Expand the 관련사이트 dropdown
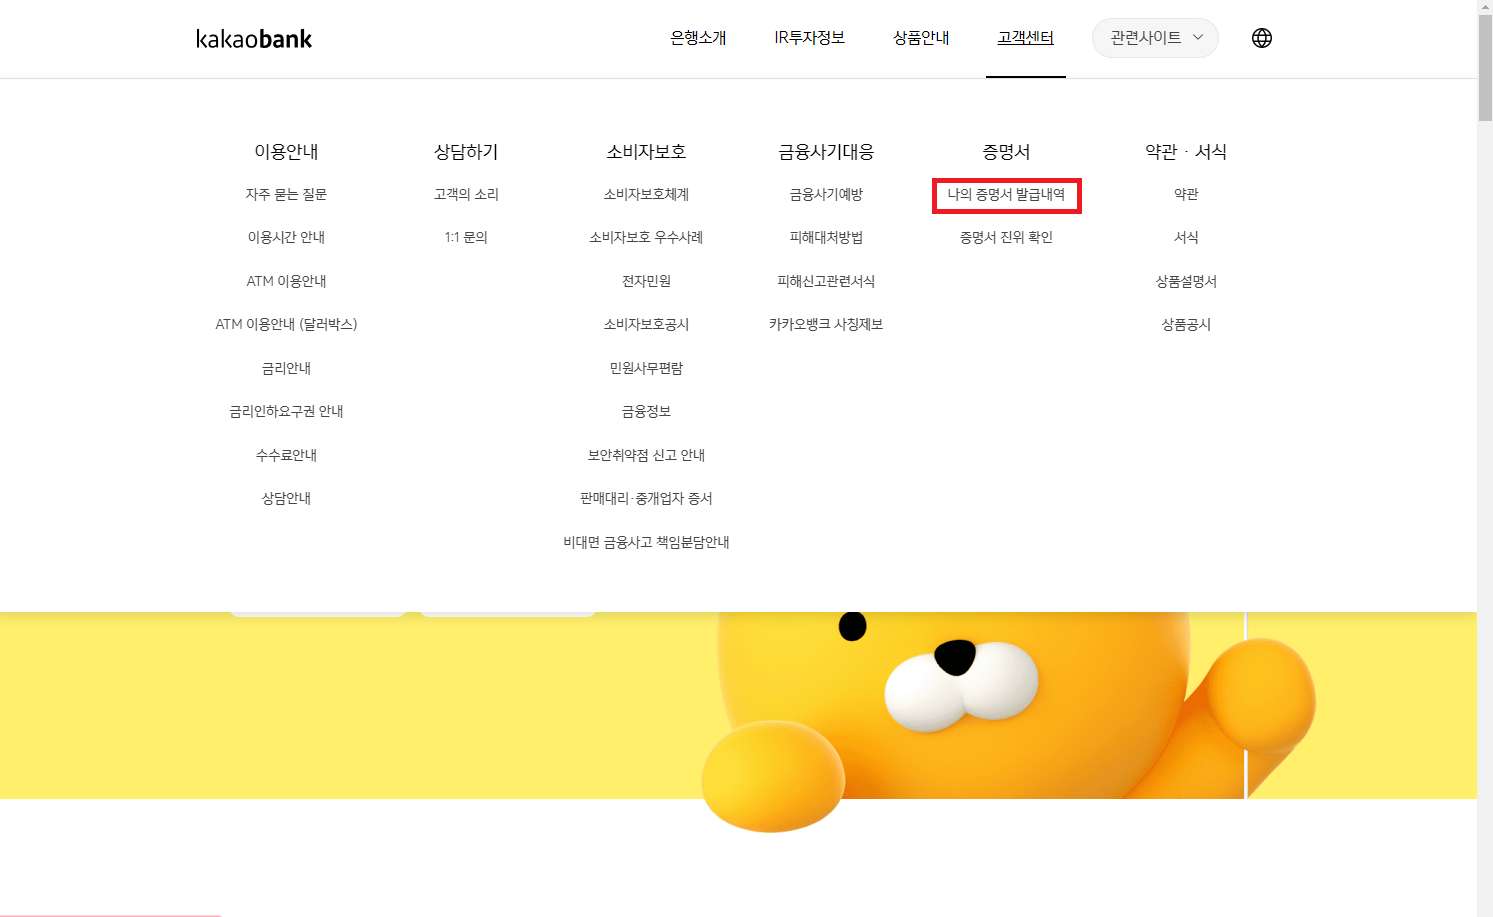1493x917 pixels. (1155, 38)
